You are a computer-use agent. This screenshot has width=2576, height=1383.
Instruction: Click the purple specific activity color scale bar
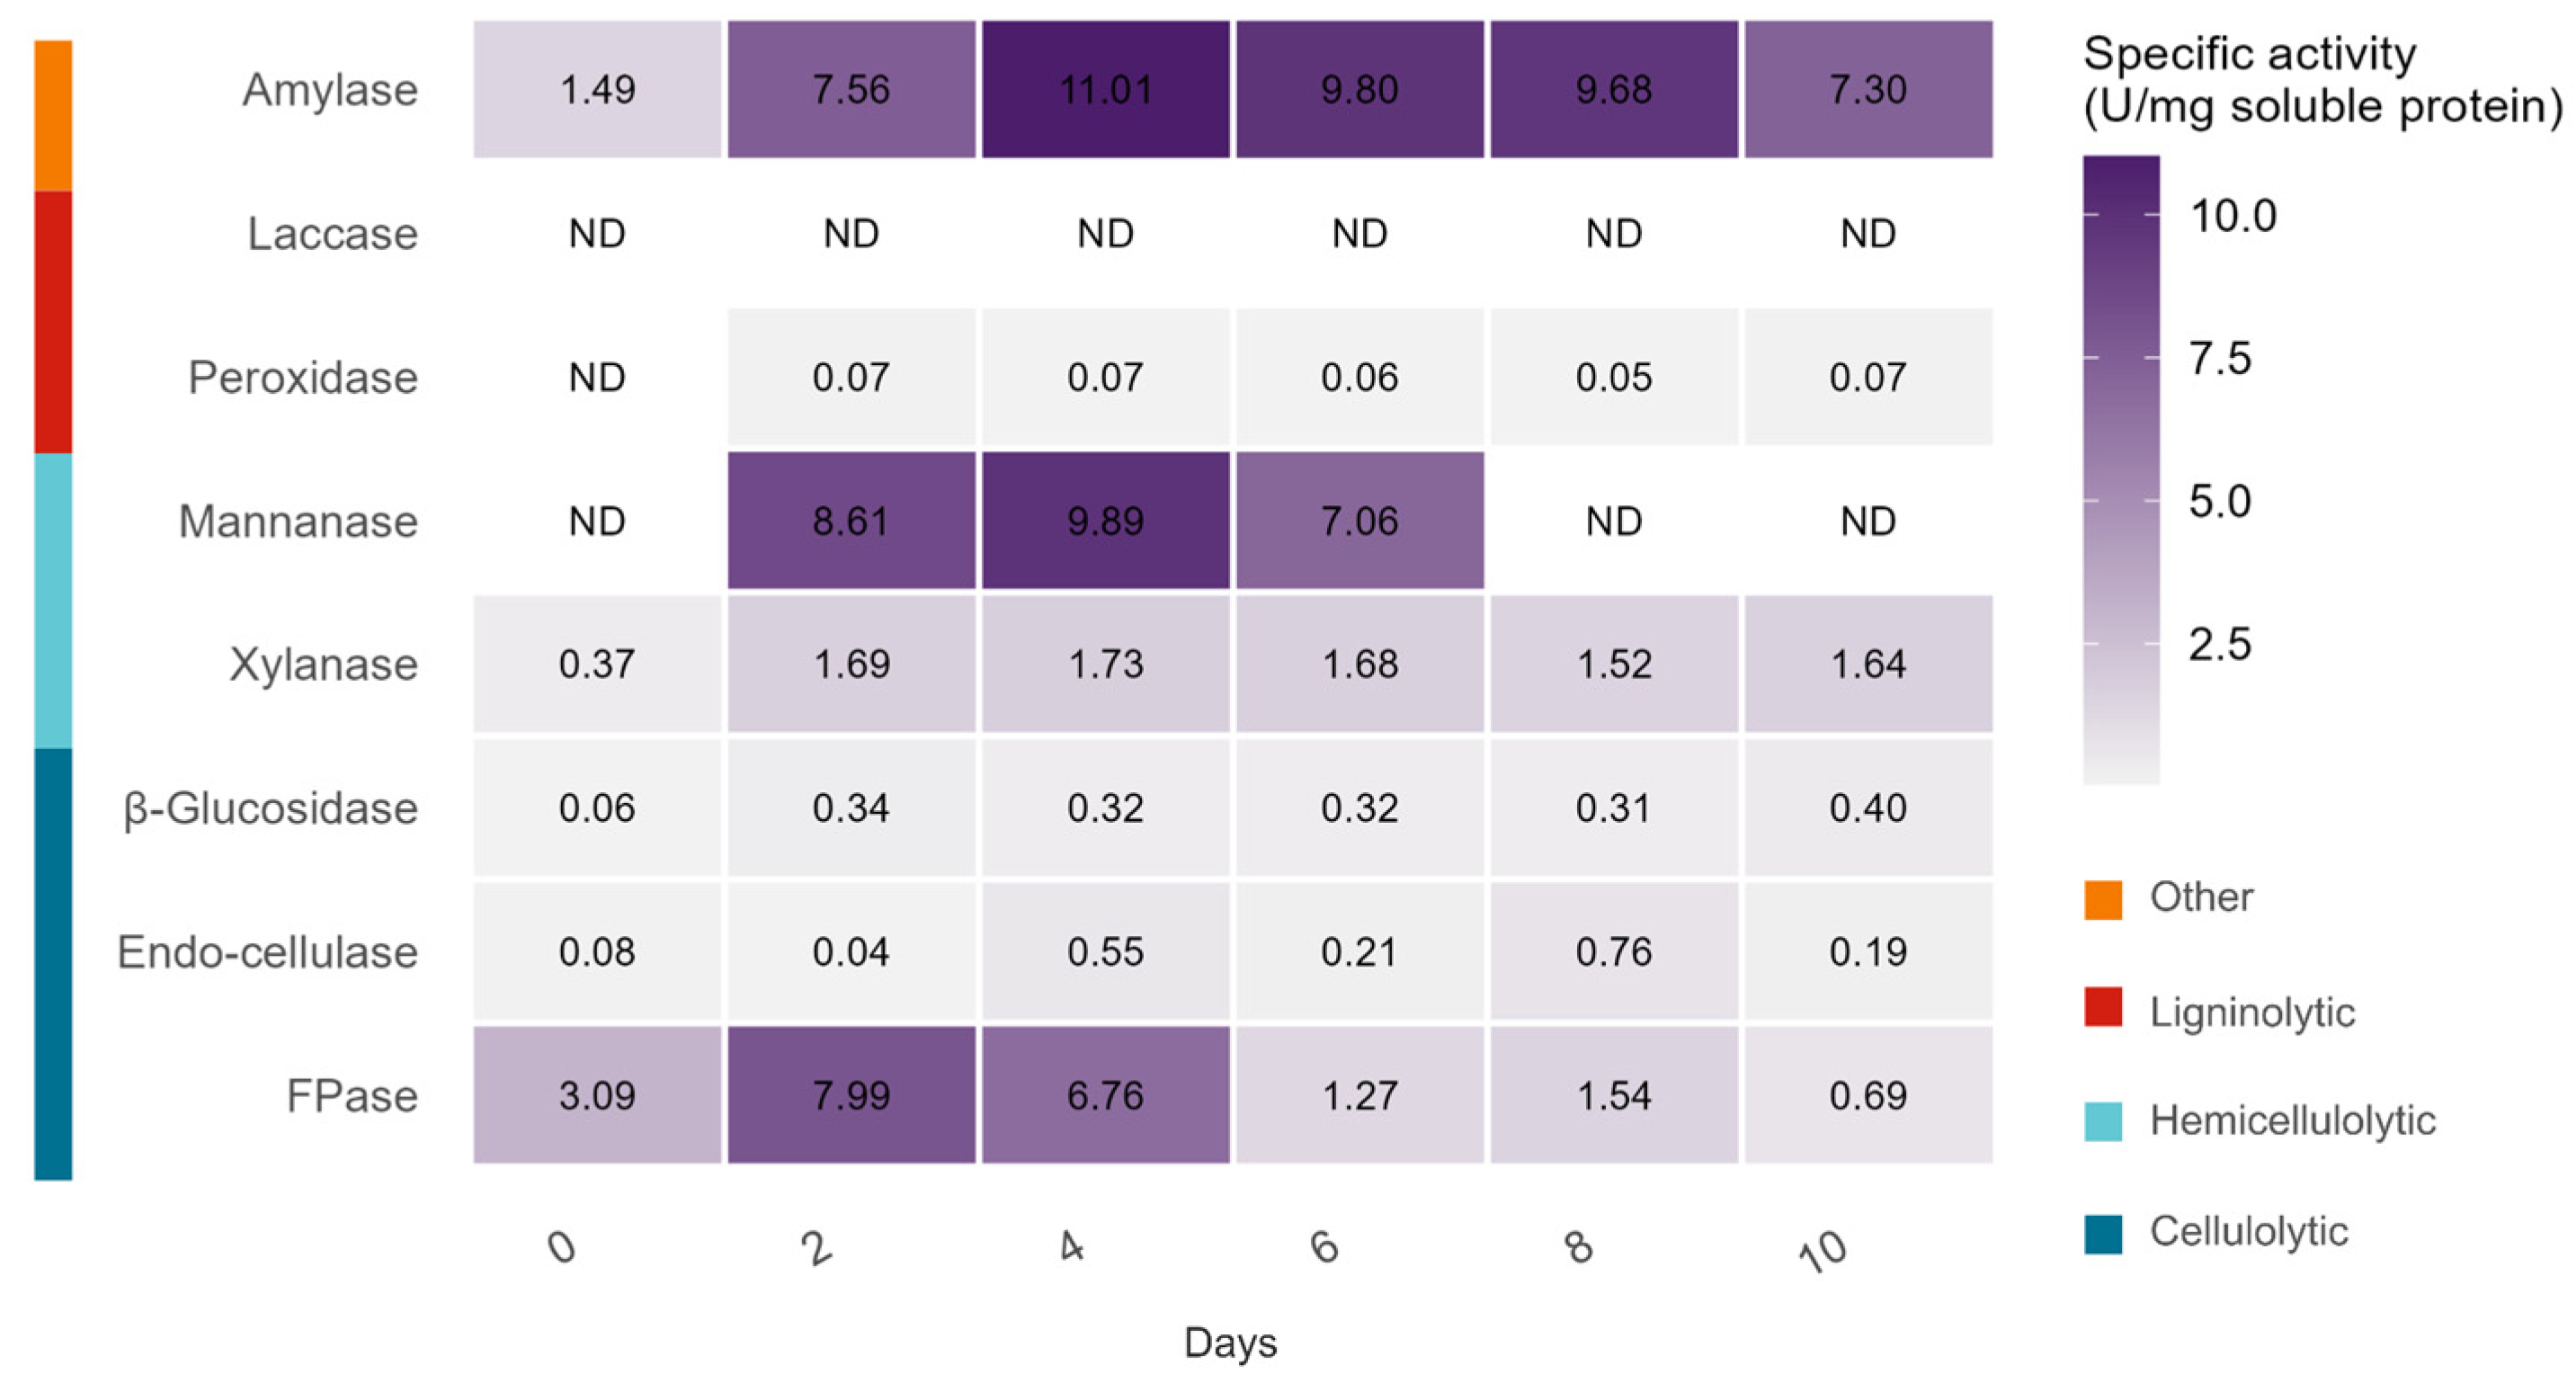[x=2121, y=470]
